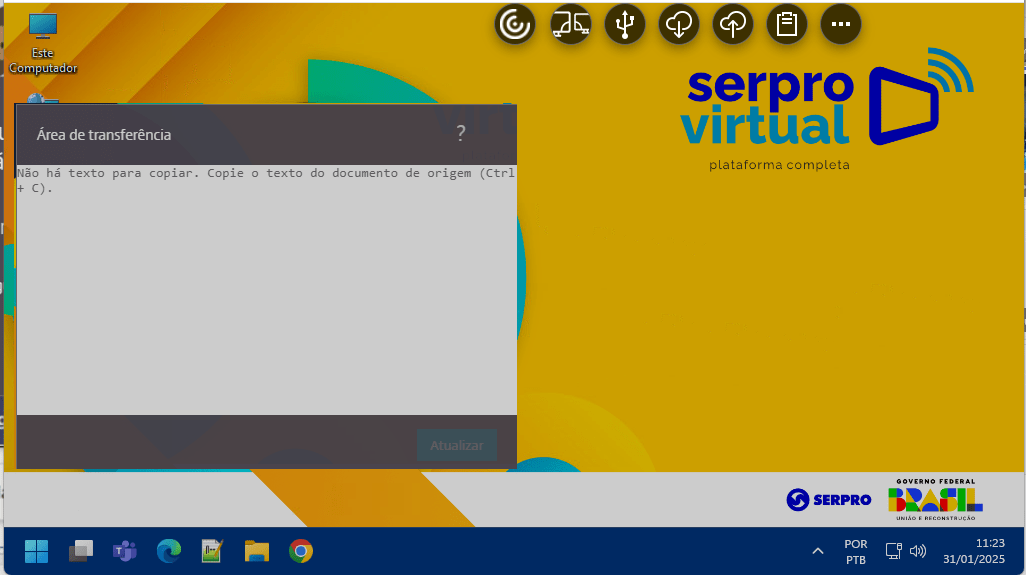Image resolution: width=1026 pixels, height=575 pixels.
Task: Click the POR PTB language indicator
Action: [856, 551]
